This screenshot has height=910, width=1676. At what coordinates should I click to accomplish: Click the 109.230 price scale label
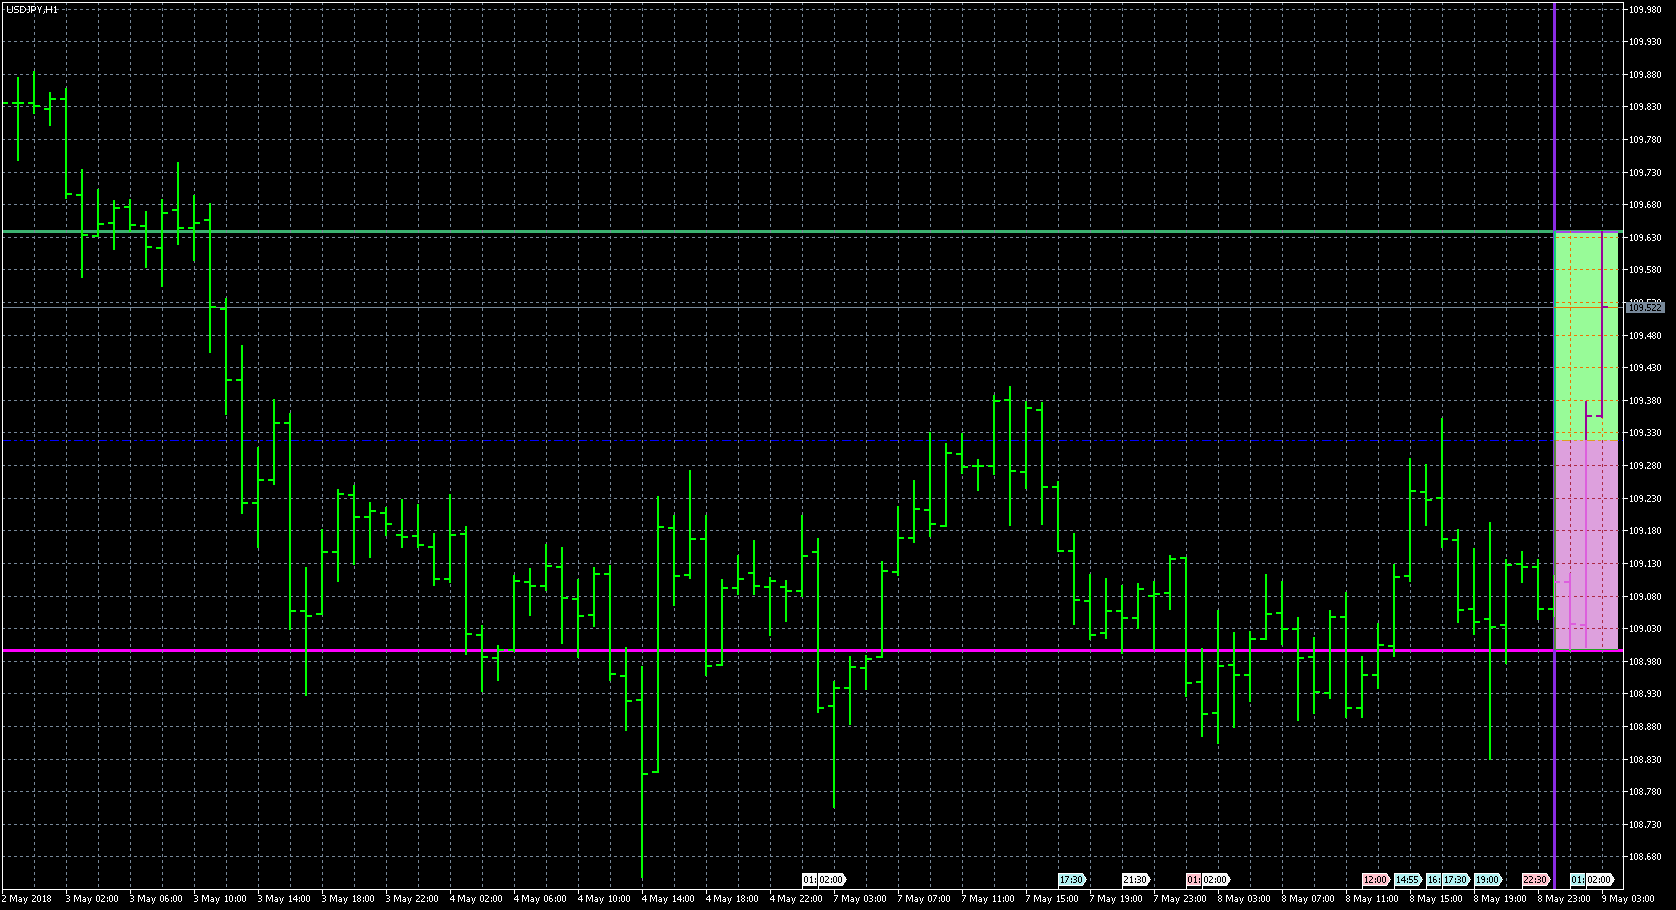[1645, 498]
